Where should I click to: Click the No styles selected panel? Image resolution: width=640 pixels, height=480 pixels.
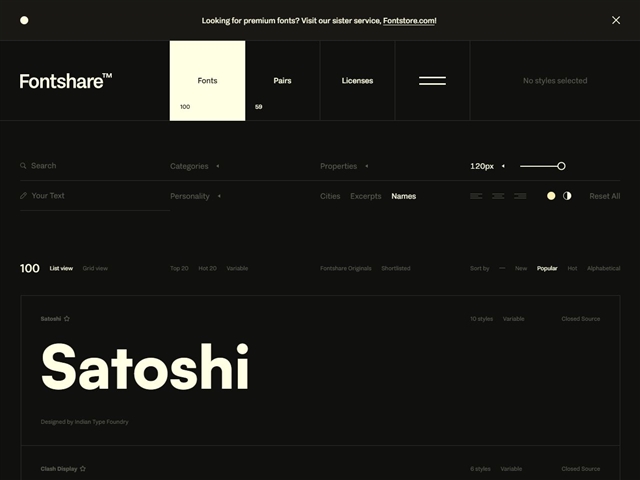pos(555,80)
